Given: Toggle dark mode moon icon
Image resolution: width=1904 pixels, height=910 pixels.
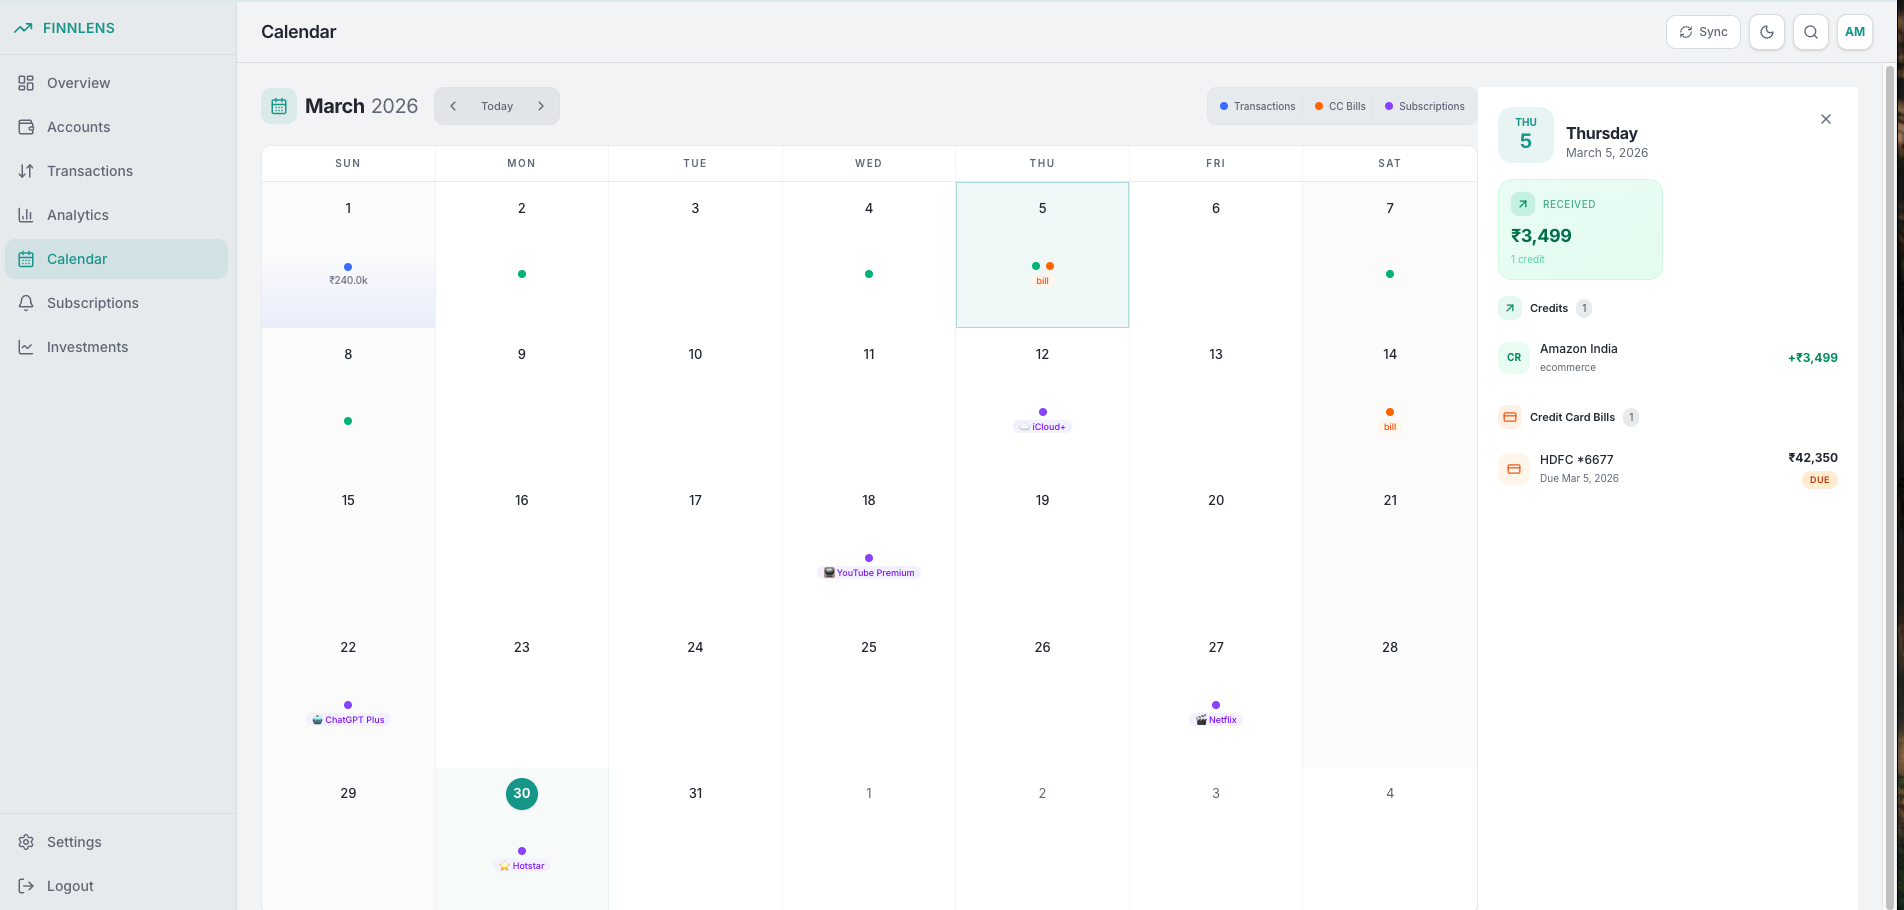Looking at the screenshot, I should [1767, 32].
